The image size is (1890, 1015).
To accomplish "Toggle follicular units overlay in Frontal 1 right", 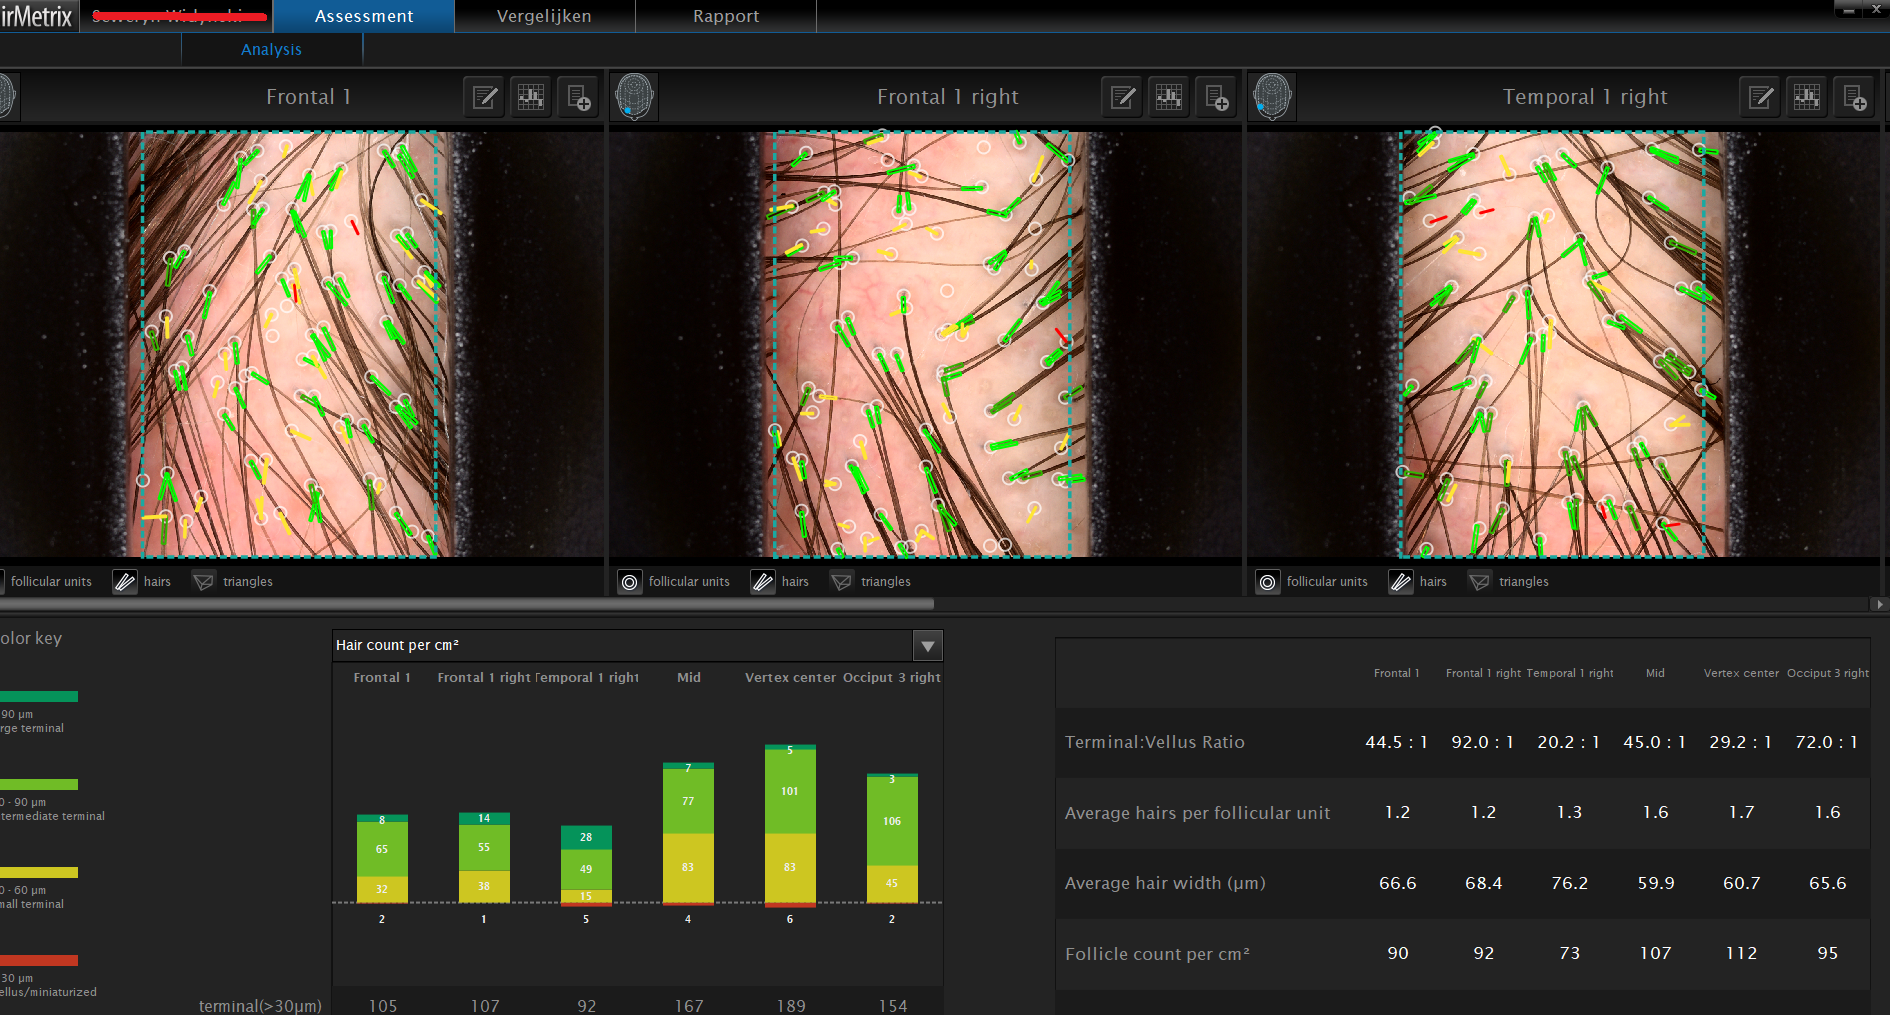I will pyautogui.click(x=630, y=582).
